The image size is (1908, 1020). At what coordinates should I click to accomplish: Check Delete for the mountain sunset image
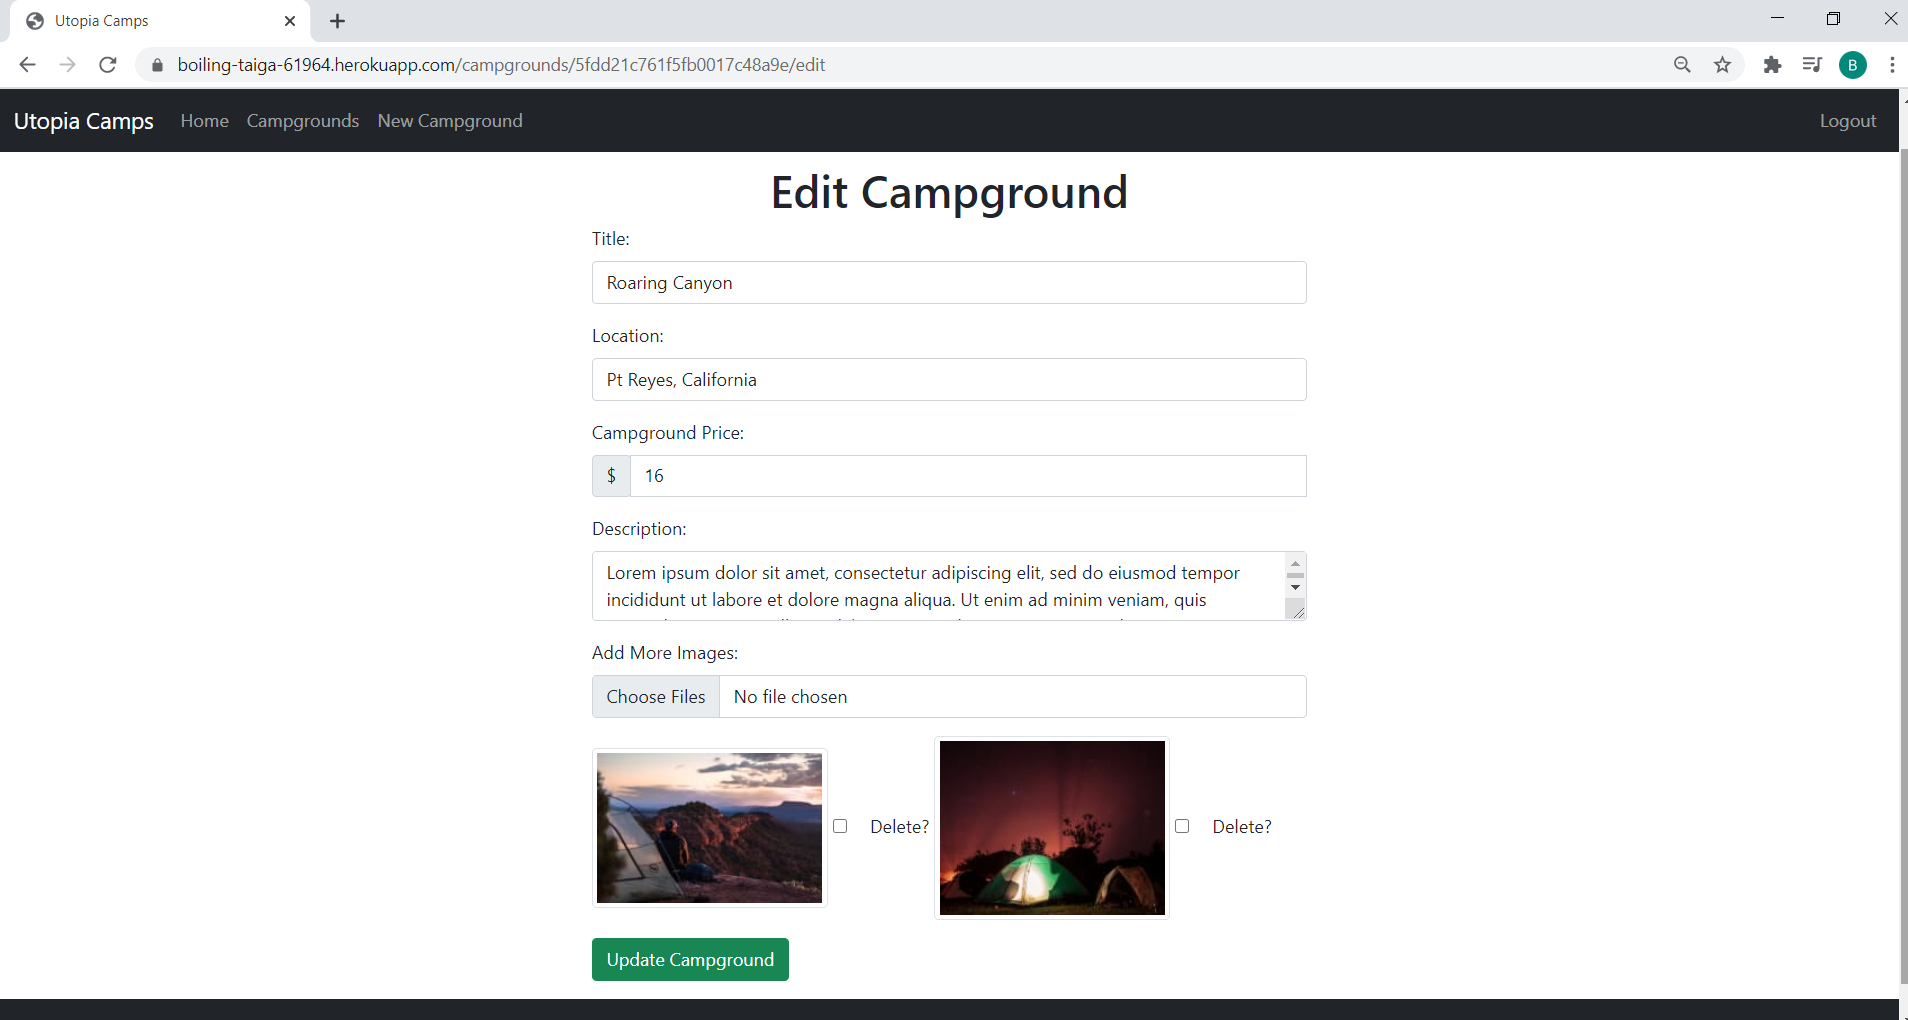point(840,826)
